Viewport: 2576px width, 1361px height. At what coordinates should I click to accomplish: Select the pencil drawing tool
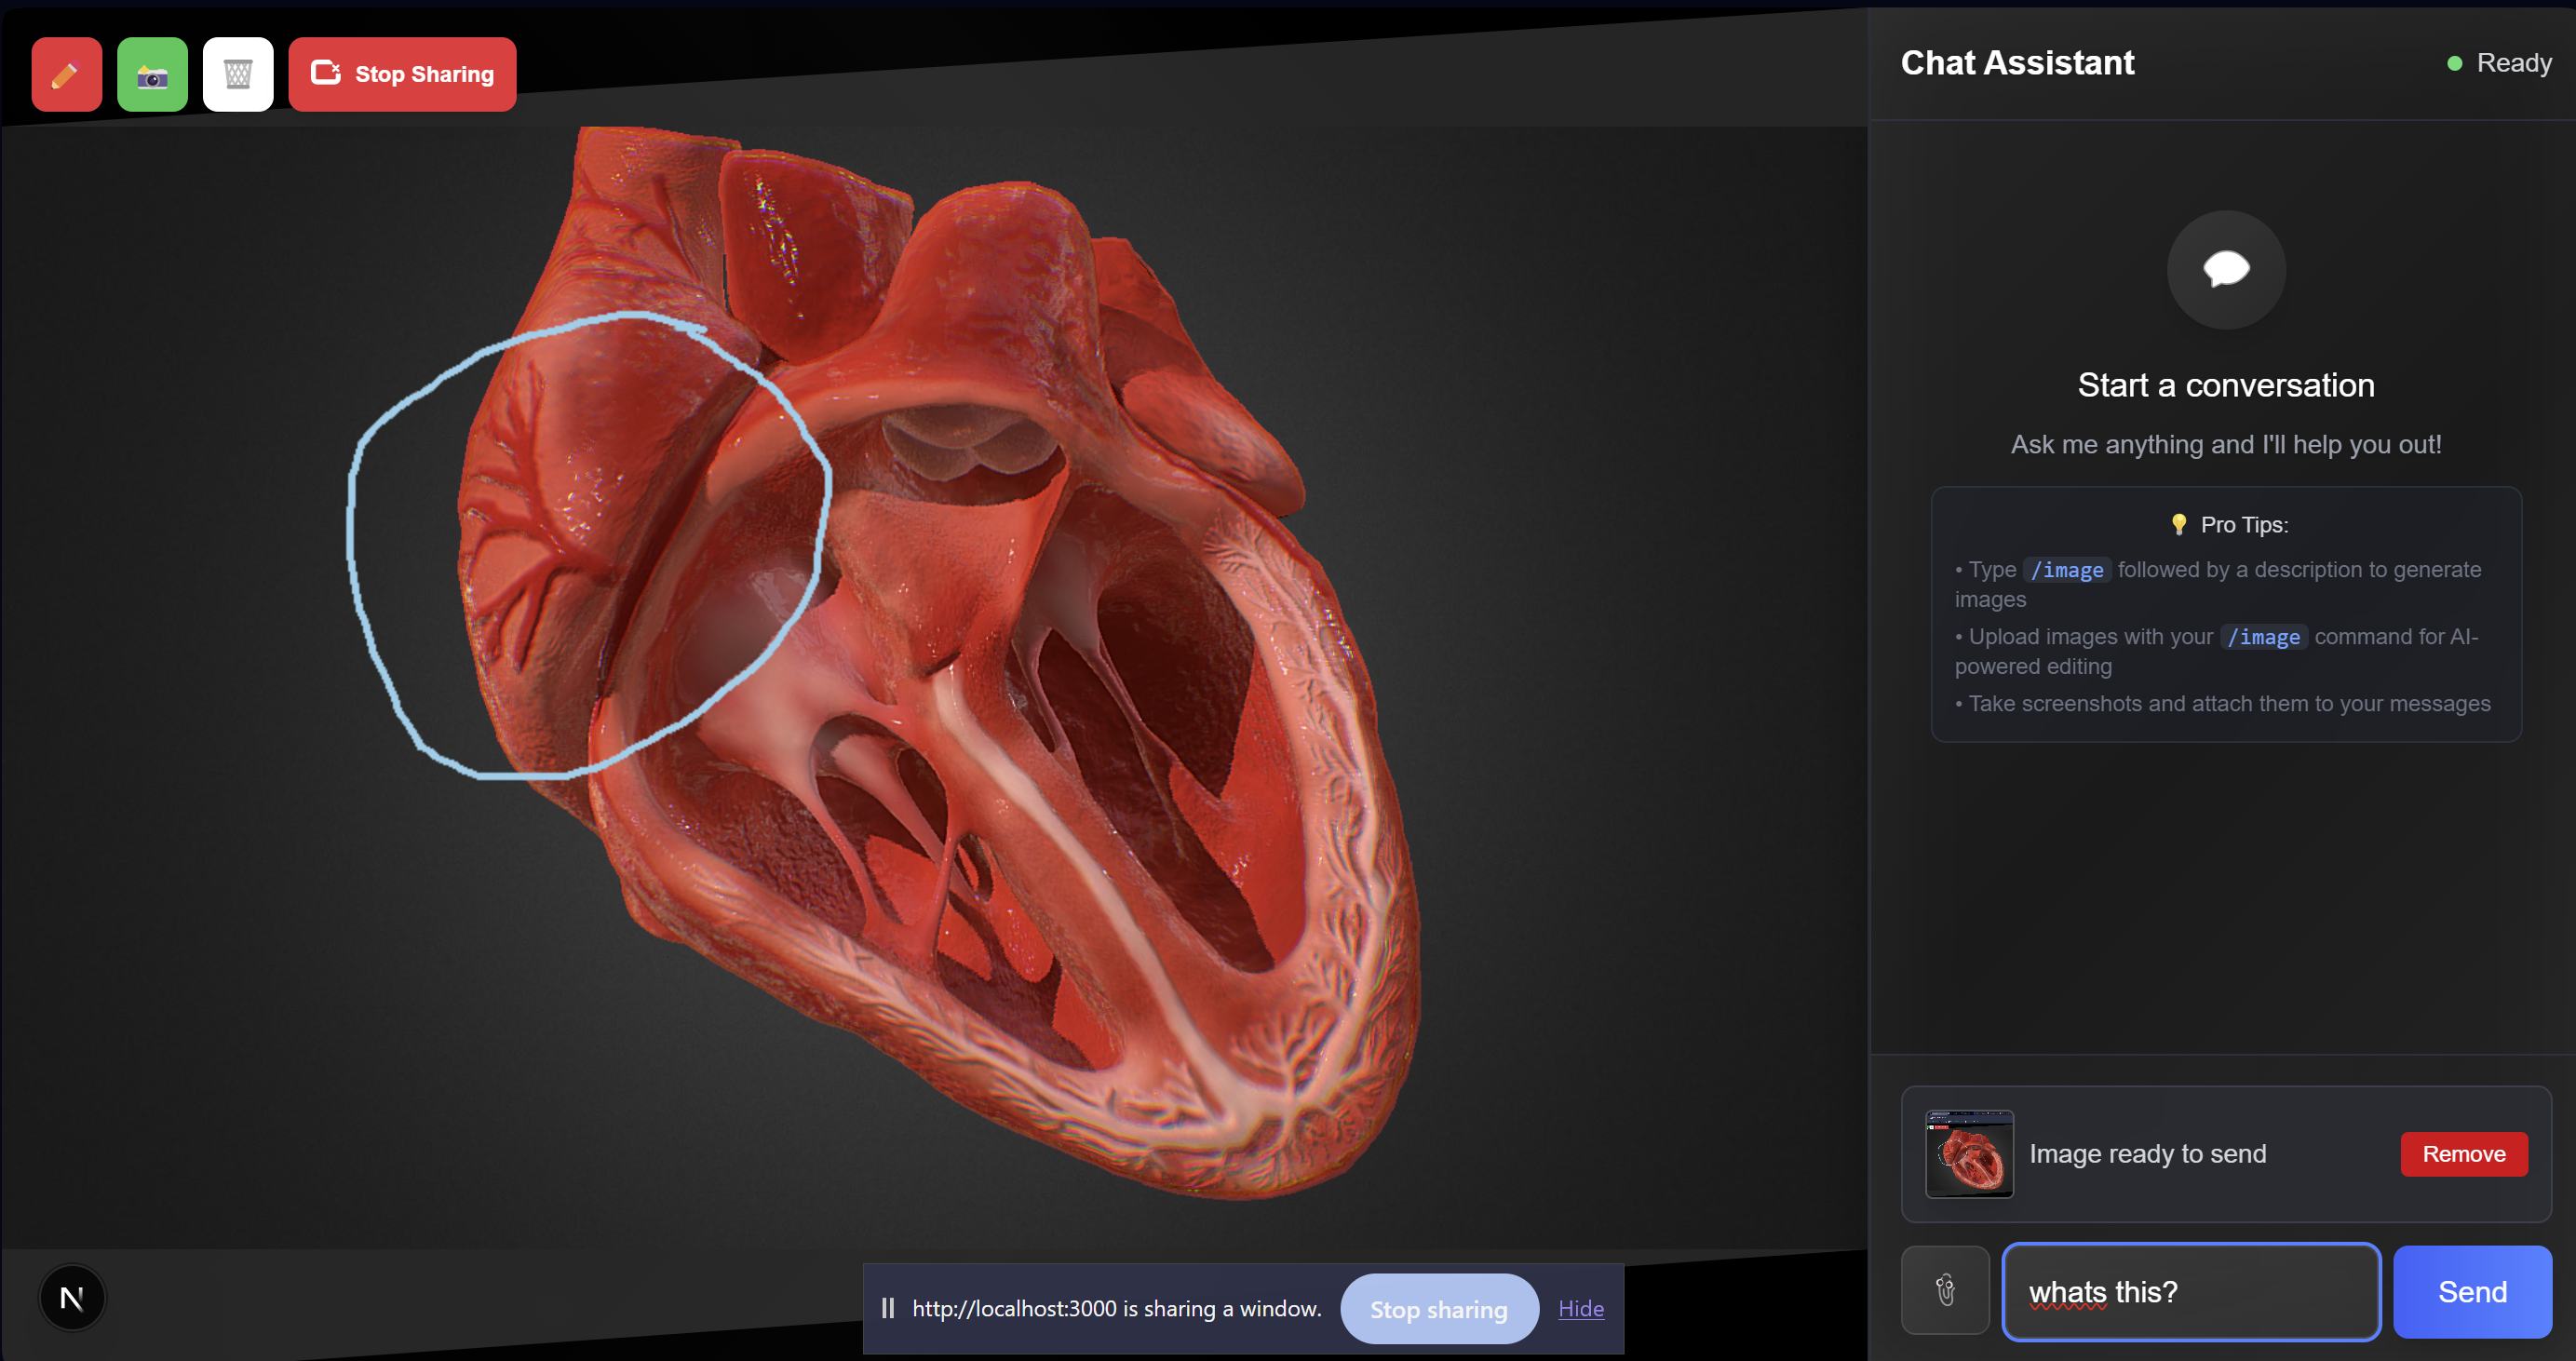tap(66, 74)
